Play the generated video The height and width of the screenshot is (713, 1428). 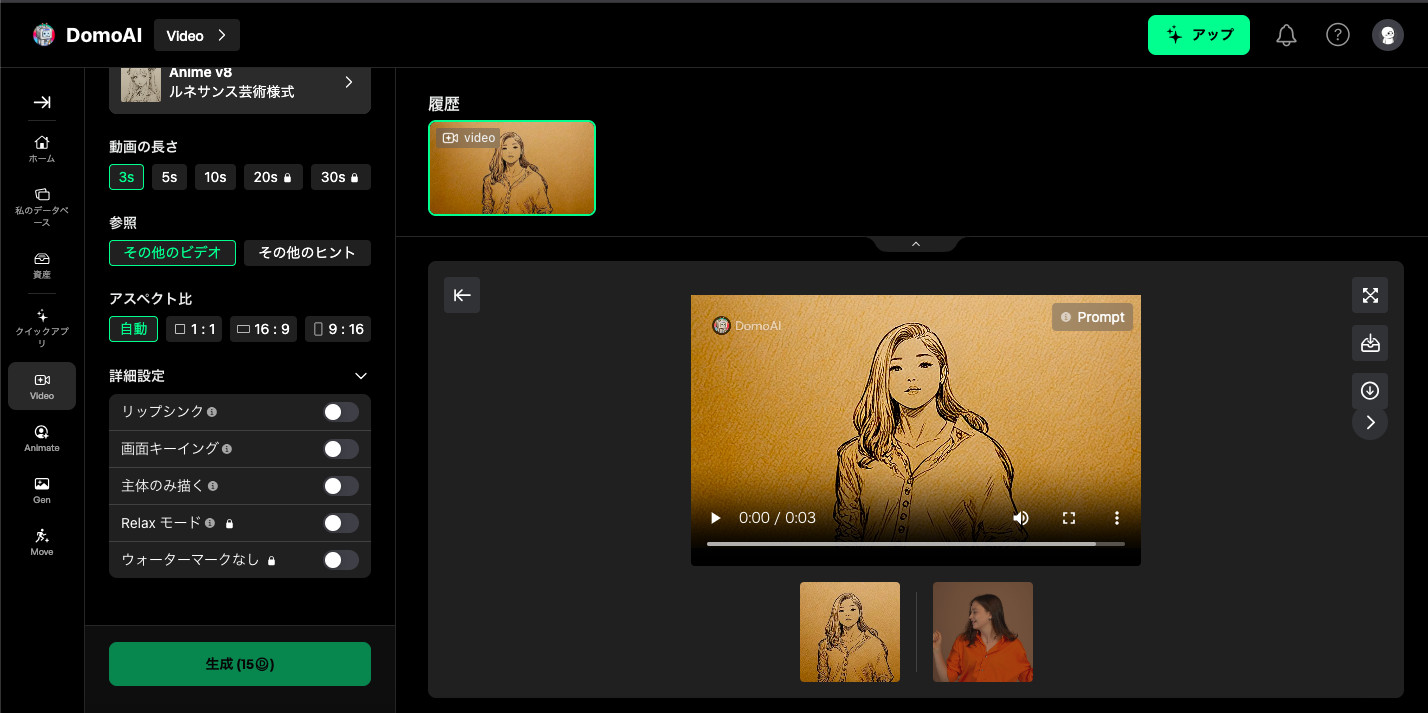(x=715, y=518)
